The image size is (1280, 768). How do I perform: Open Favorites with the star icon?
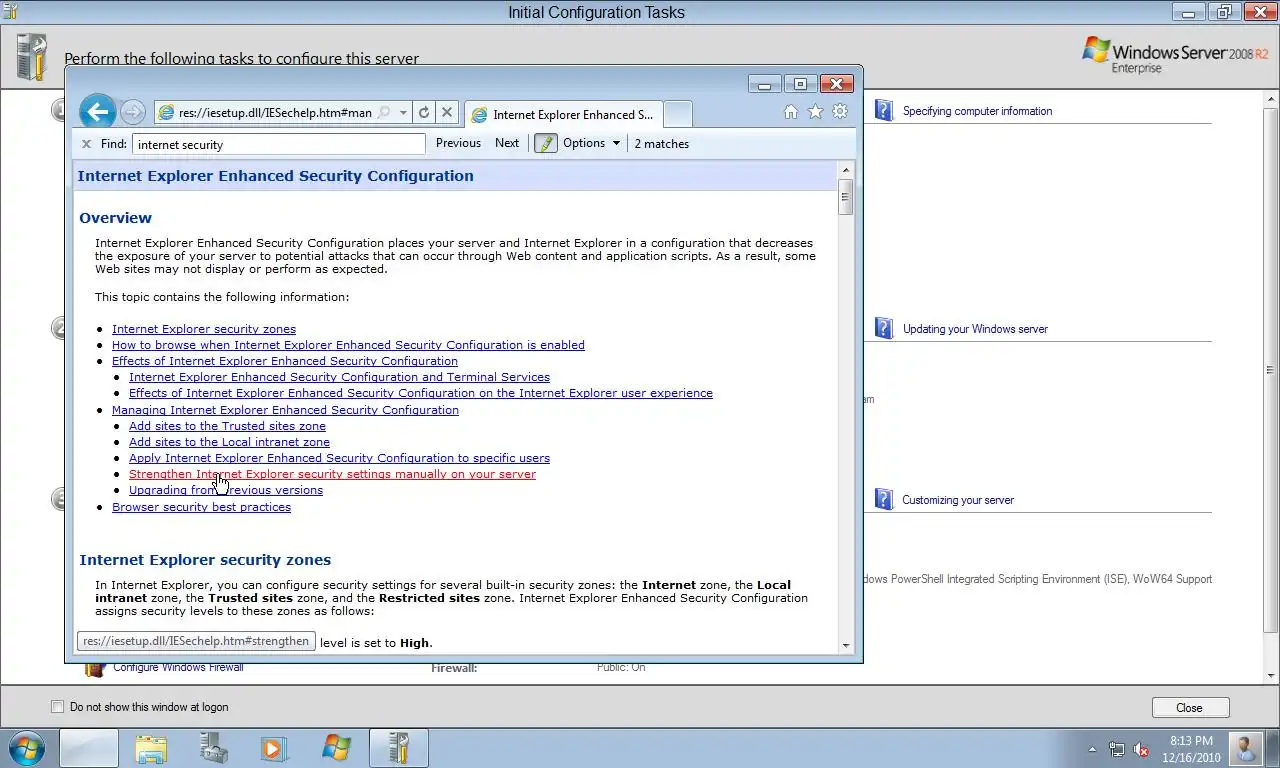(815, 112)
